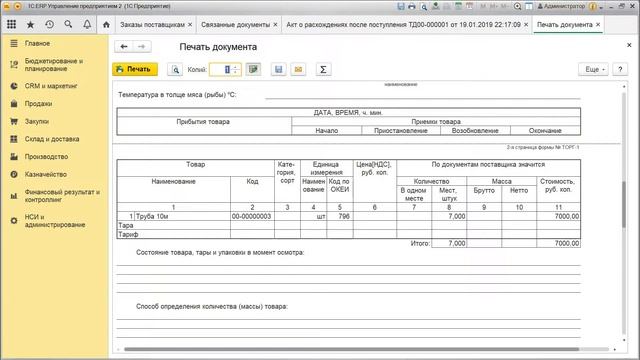Increase copies with stepper up arrow

[x=236, y=67]
